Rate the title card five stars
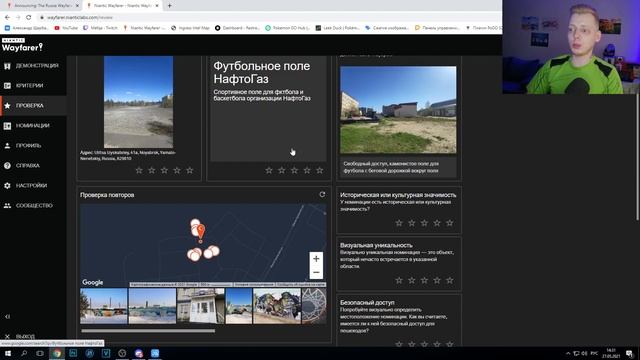Viewport: 640px width, 360px height. pos(320,171)
